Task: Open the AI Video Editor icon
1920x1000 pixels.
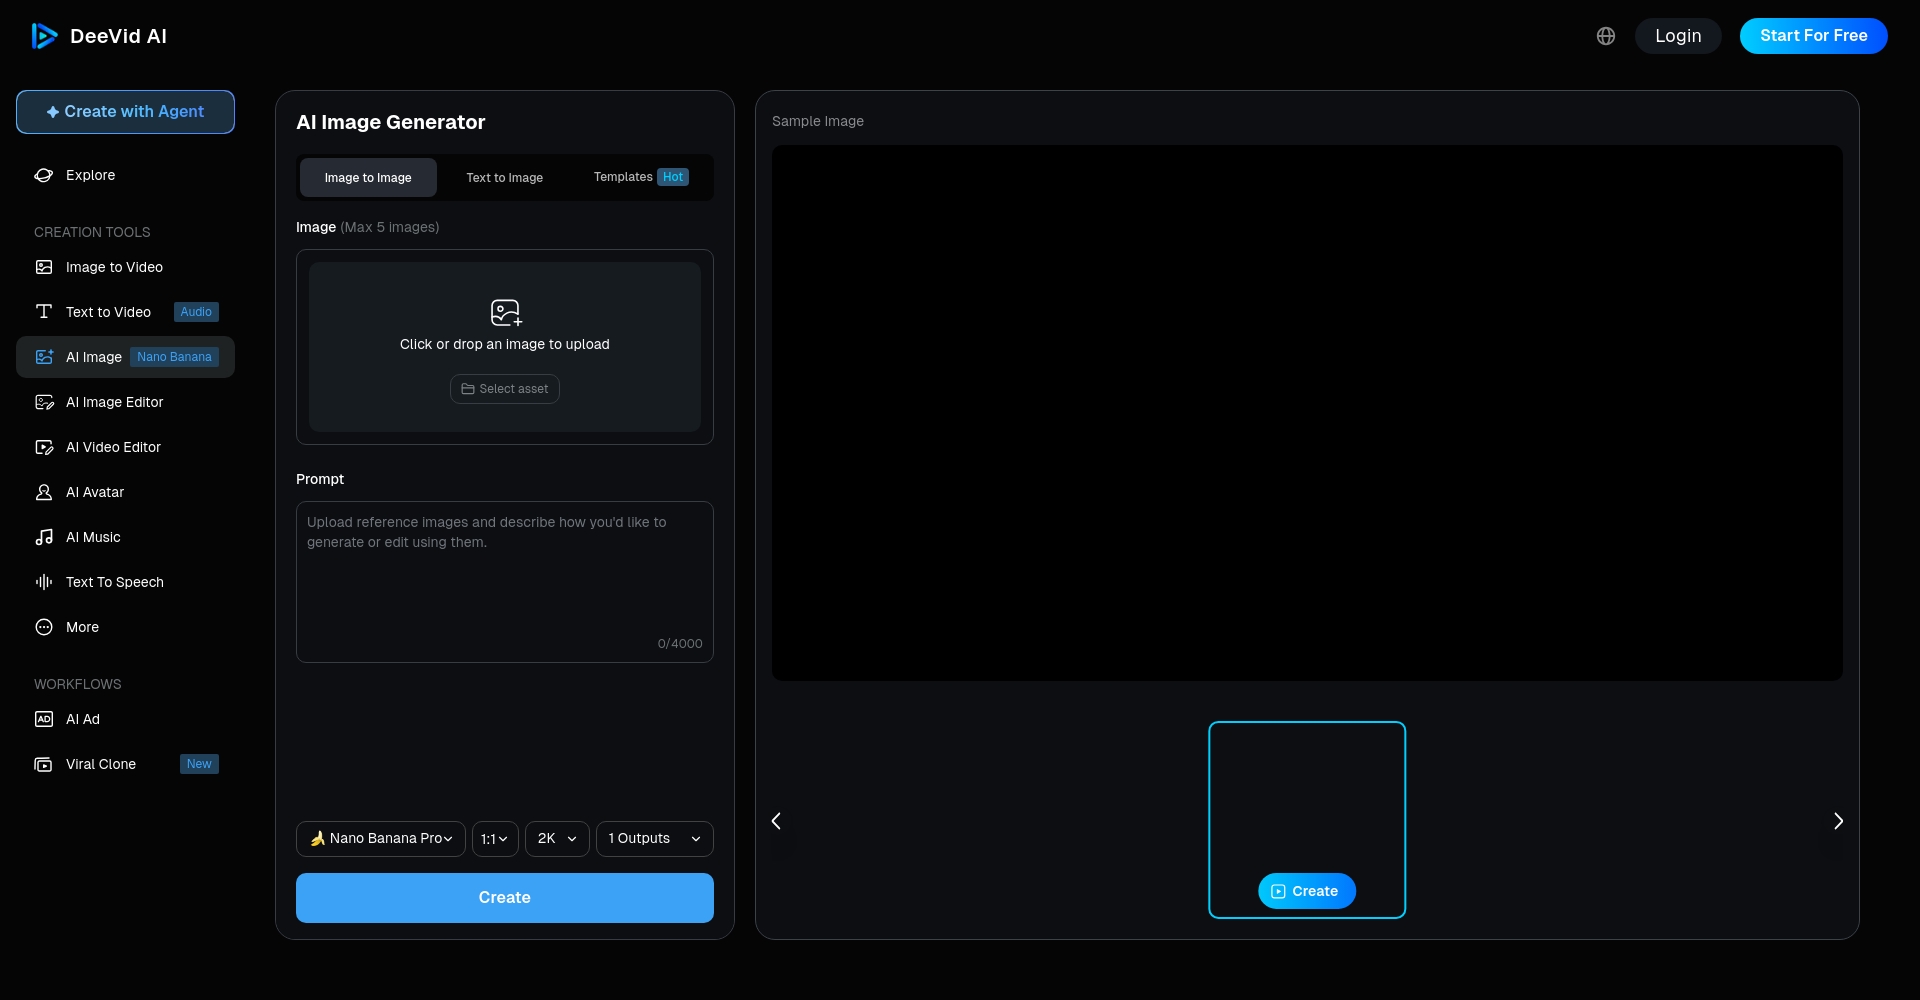Action: pos(44,447)
